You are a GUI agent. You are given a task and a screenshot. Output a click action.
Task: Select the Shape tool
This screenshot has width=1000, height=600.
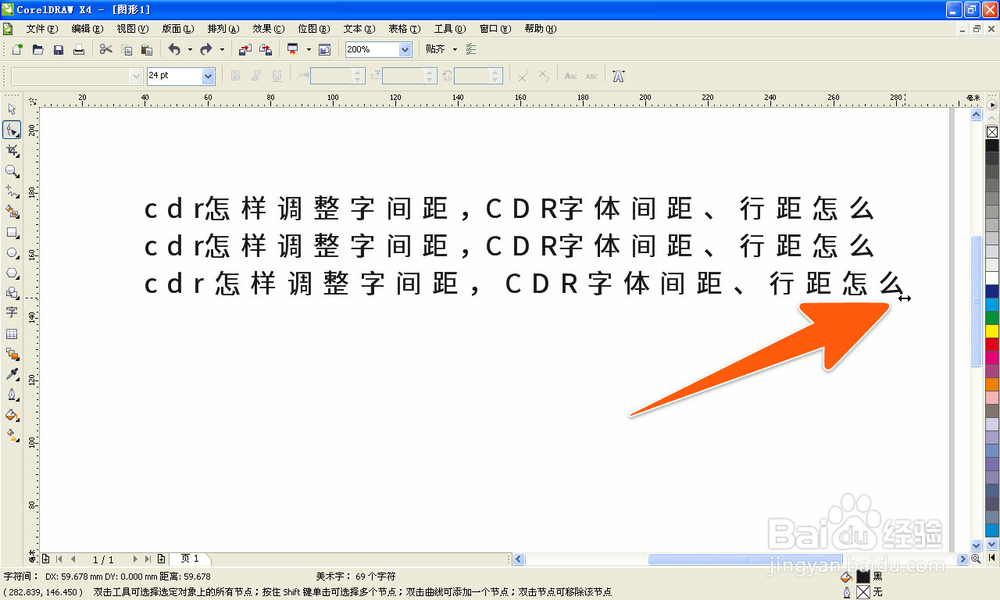pyautogui.click(x=11, y=129)
